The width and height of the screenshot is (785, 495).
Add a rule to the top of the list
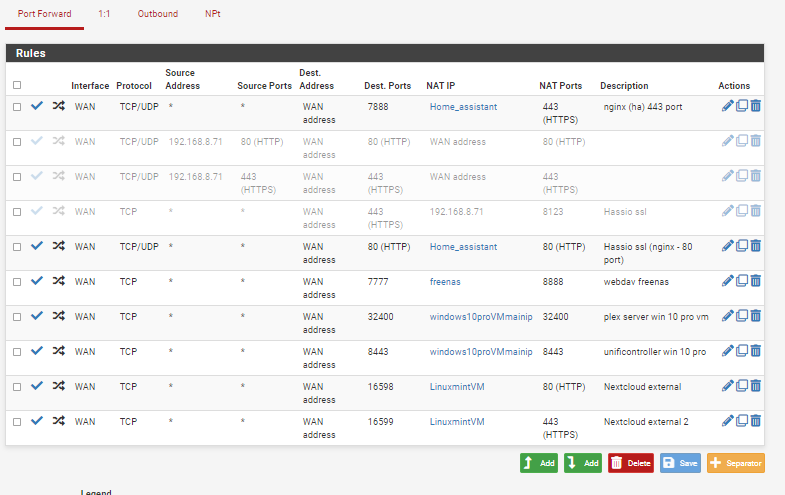(x=539, y=463)
